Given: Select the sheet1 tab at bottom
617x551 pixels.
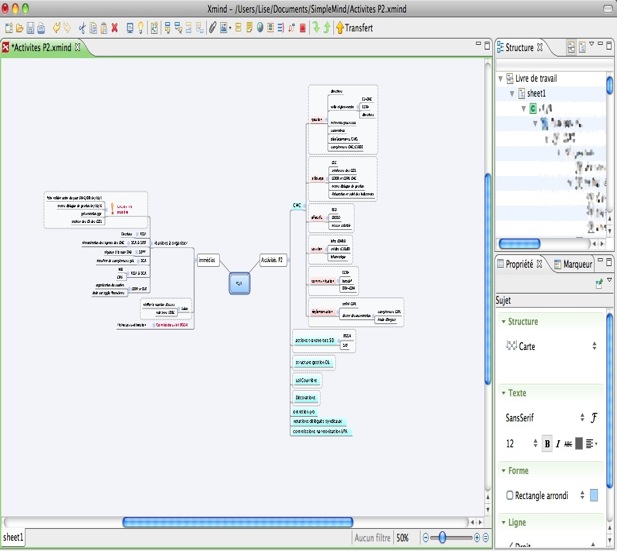Looking at the screenshot, I should [13, 538].
